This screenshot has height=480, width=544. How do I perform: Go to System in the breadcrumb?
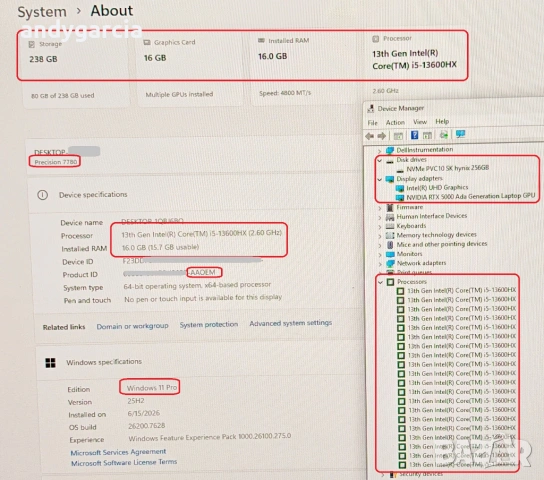42,12
